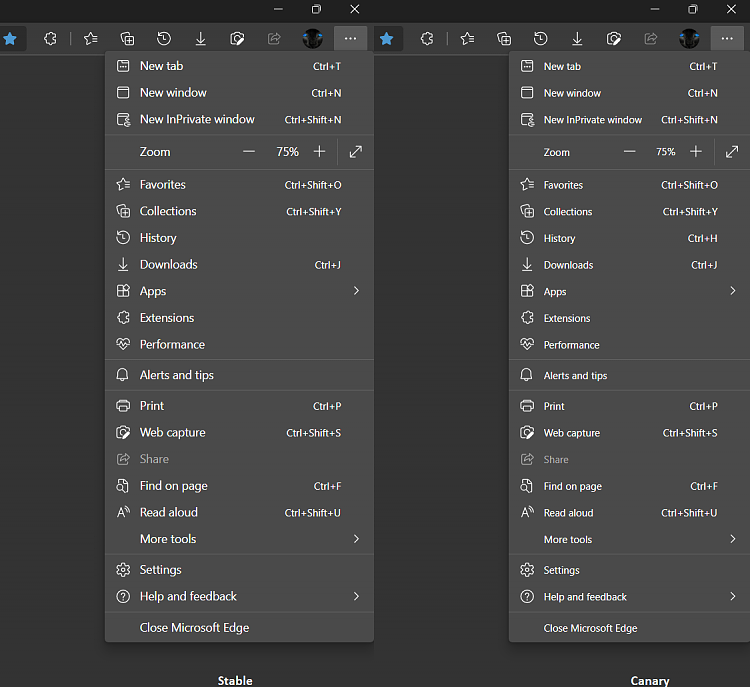Screen dimensions: 750x687
Task: Open Downloads toolbar icon in Canary window
Action: [577, 38]
